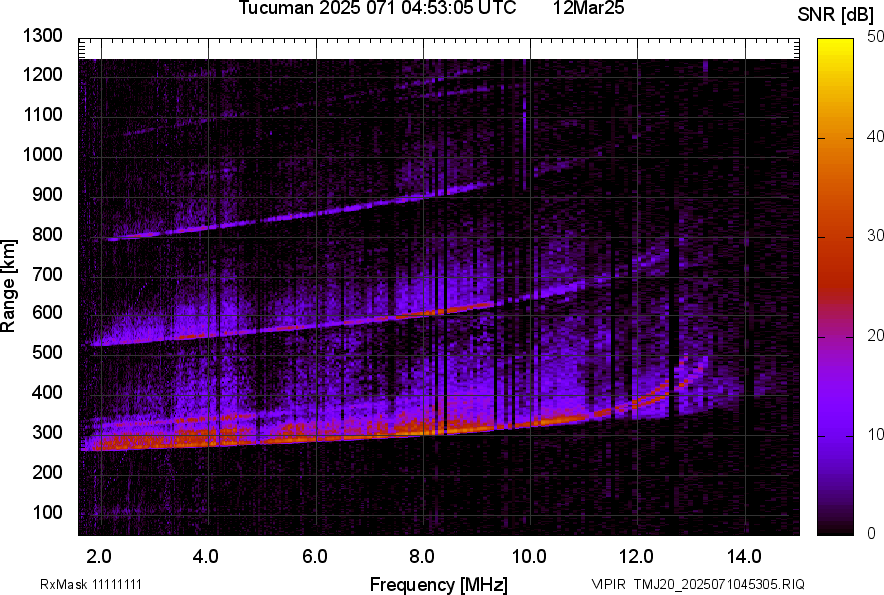884x595 pixels.
Task: Click the 10.0 tick on frequency axis
Action: click(x=528, y=556)
